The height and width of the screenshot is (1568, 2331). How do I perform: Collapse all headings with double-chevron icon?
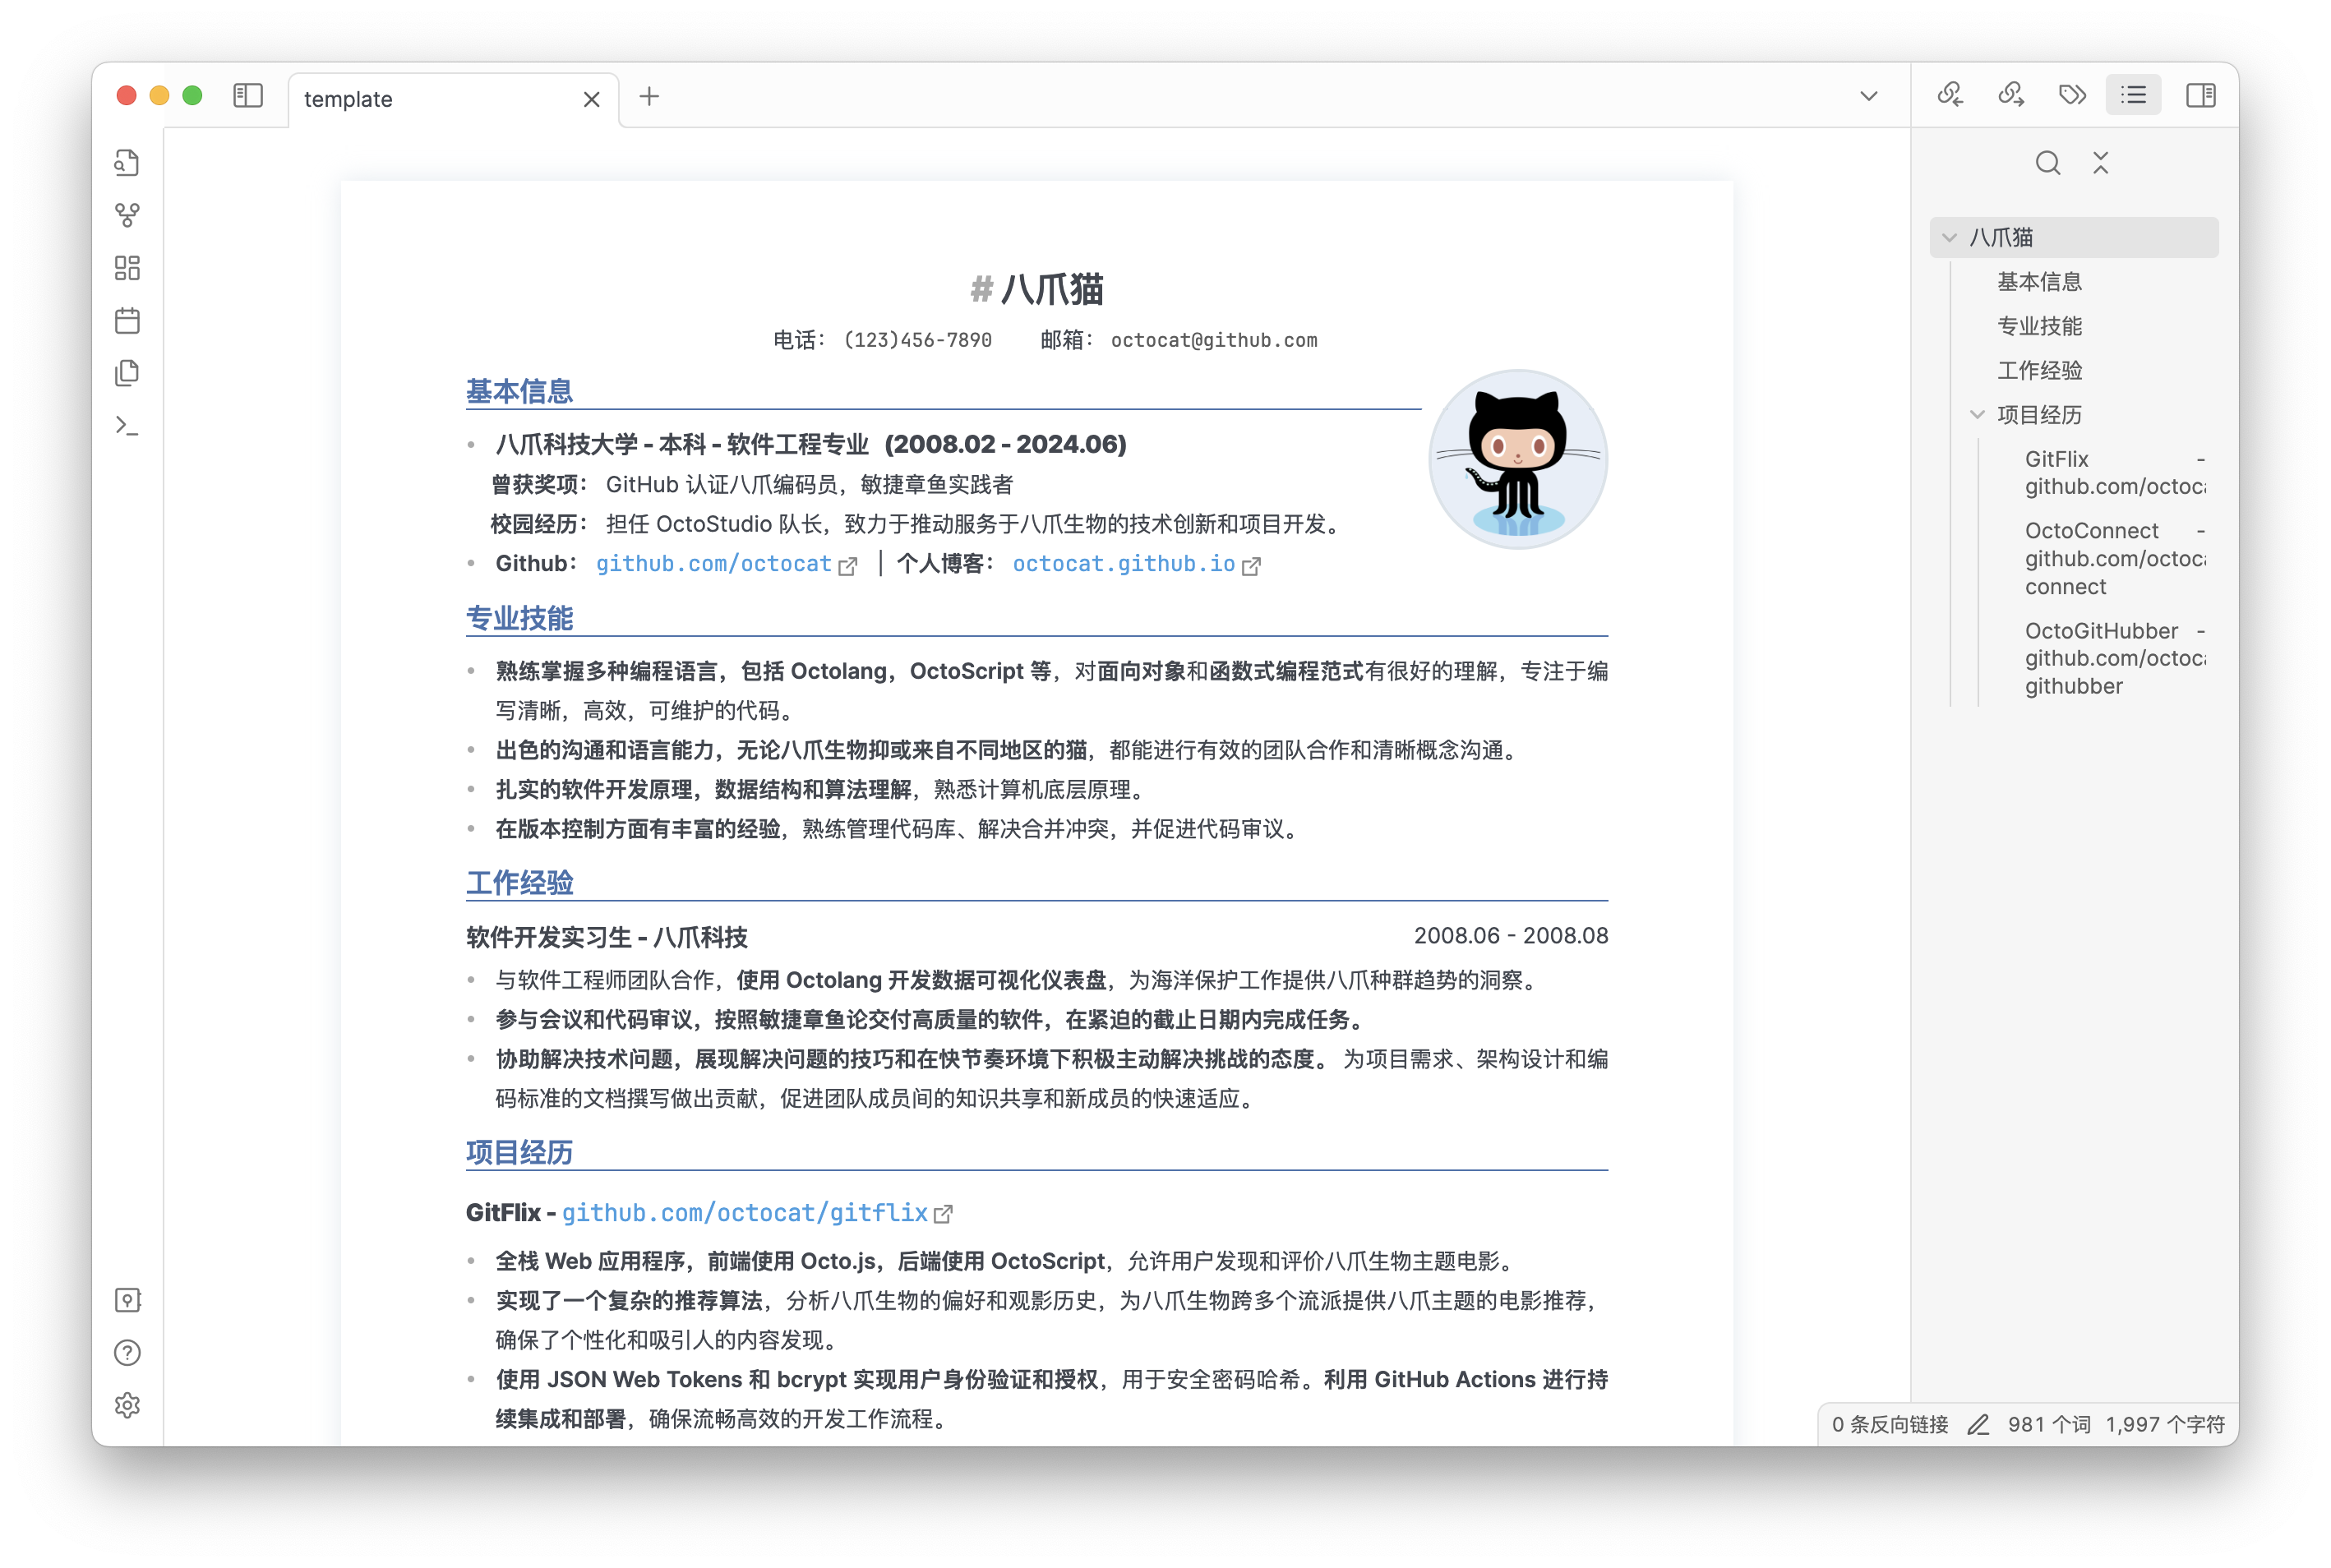point(2100,163)
